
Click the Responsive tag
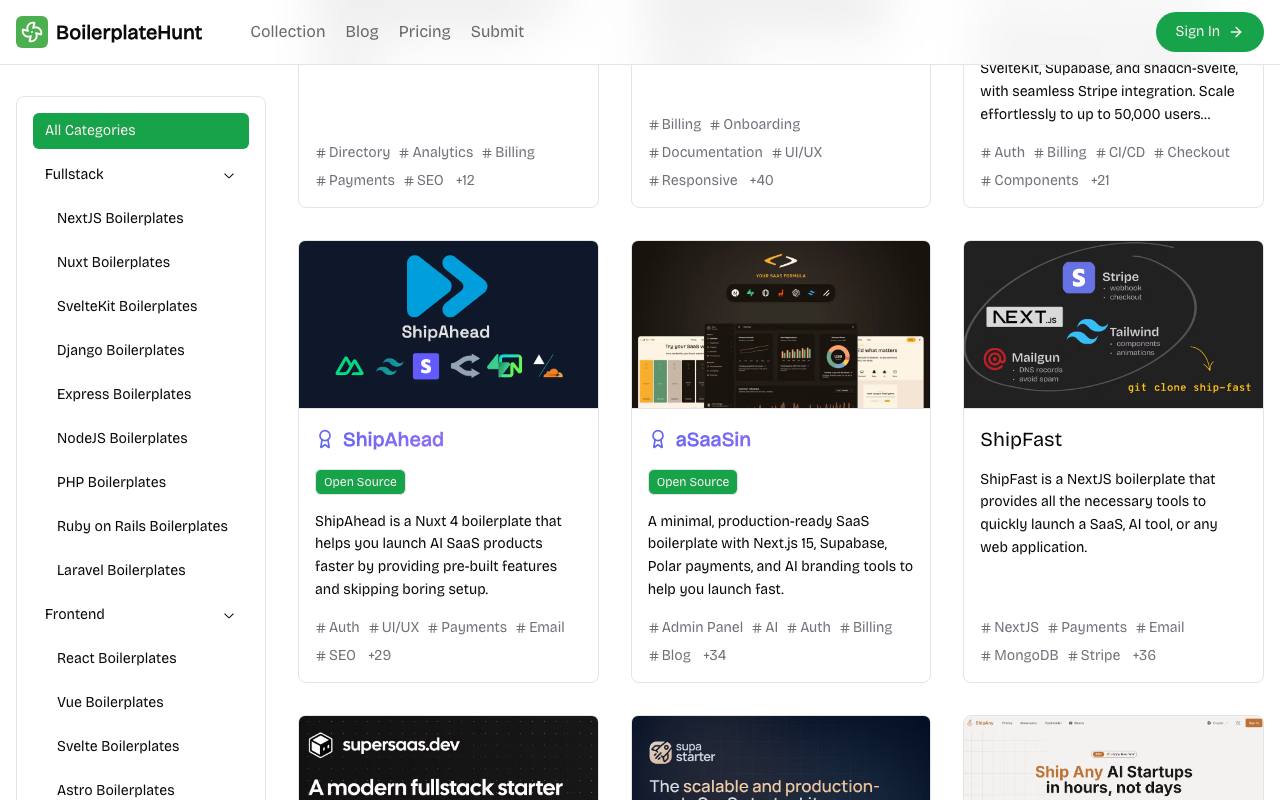click(693, 180)
